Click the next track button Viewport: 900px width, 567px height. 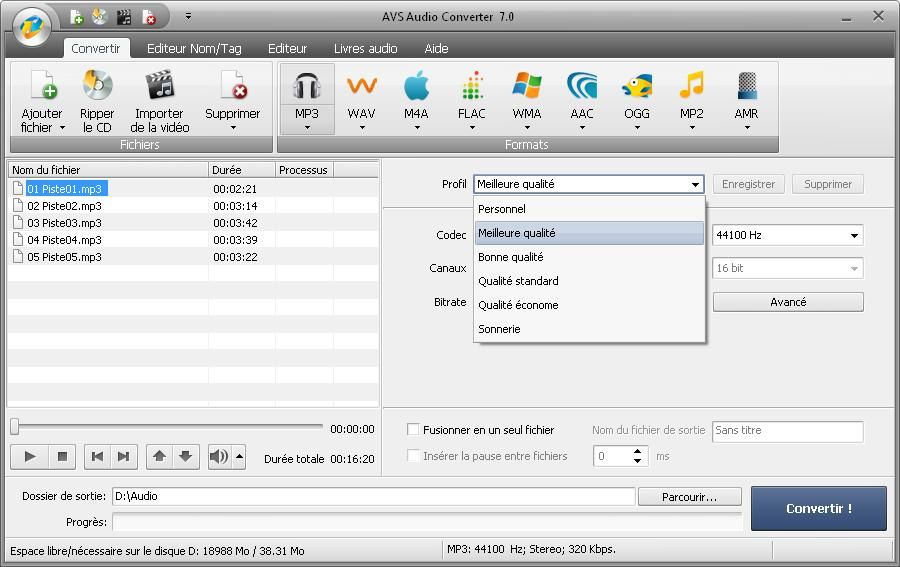(124, 457)
